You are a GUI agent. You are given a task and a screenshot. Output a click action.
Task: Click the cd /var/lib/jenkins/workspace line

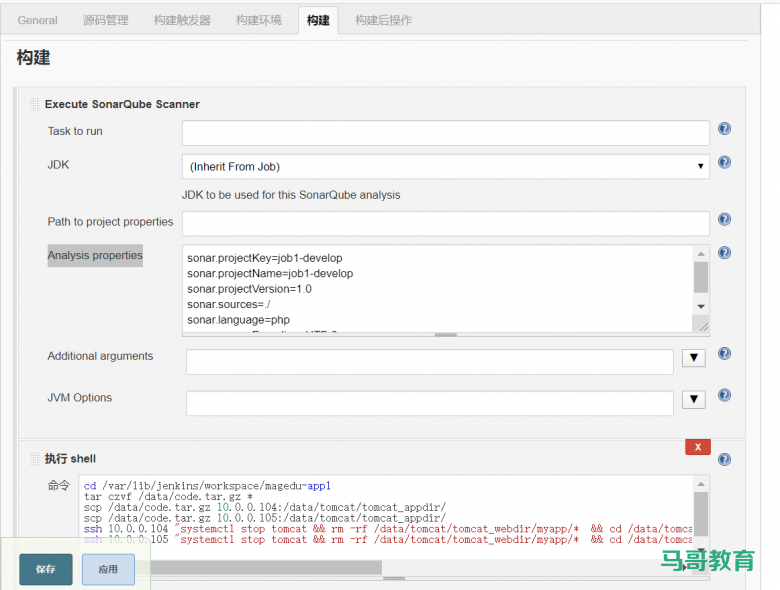coord(207,486)
